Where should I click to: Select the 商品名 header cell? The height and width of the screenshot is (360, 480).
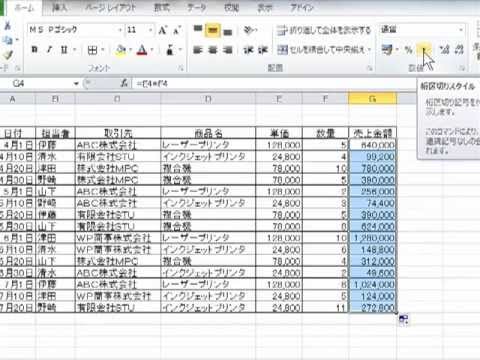tap(208, 133)
